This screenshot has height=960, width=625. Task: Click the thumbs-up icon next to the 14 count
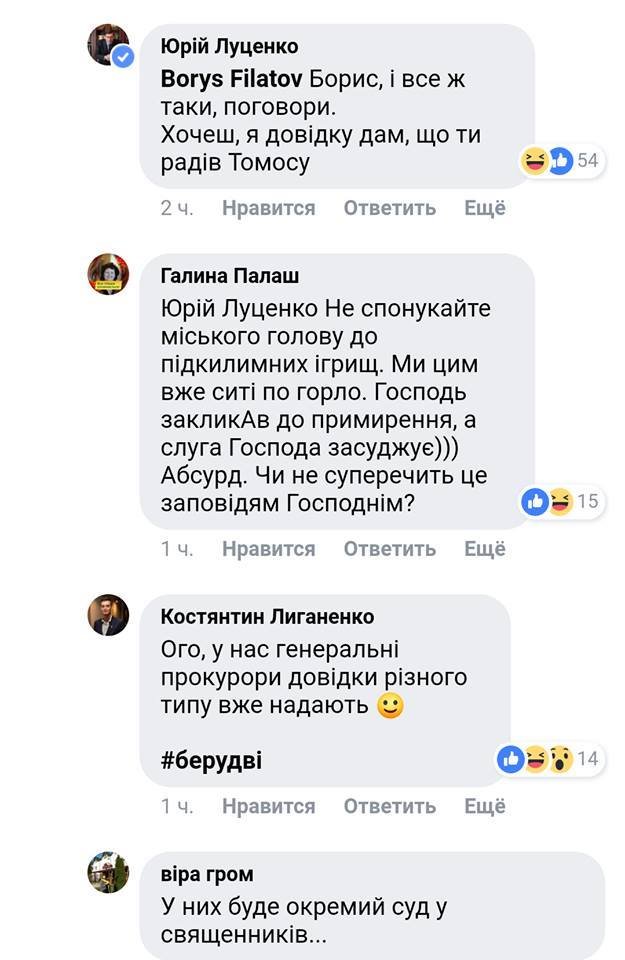coord(510,759)
